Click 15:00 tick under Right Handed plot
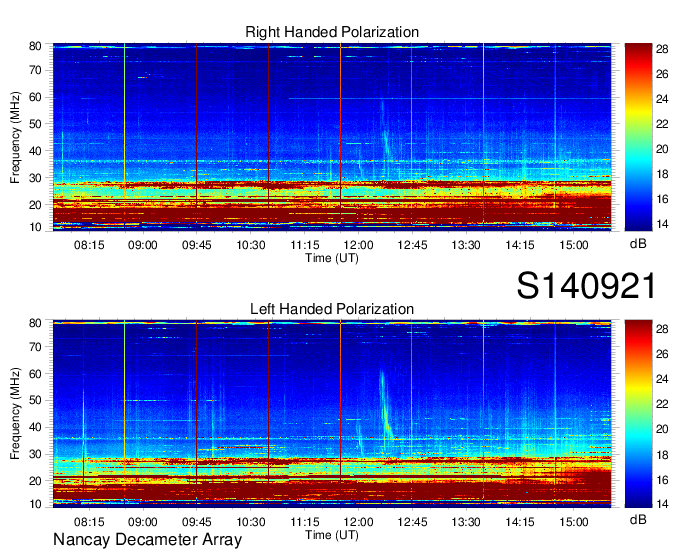This screenshot has width=680, height=552. pyautogui.click(x=573, y=245)
